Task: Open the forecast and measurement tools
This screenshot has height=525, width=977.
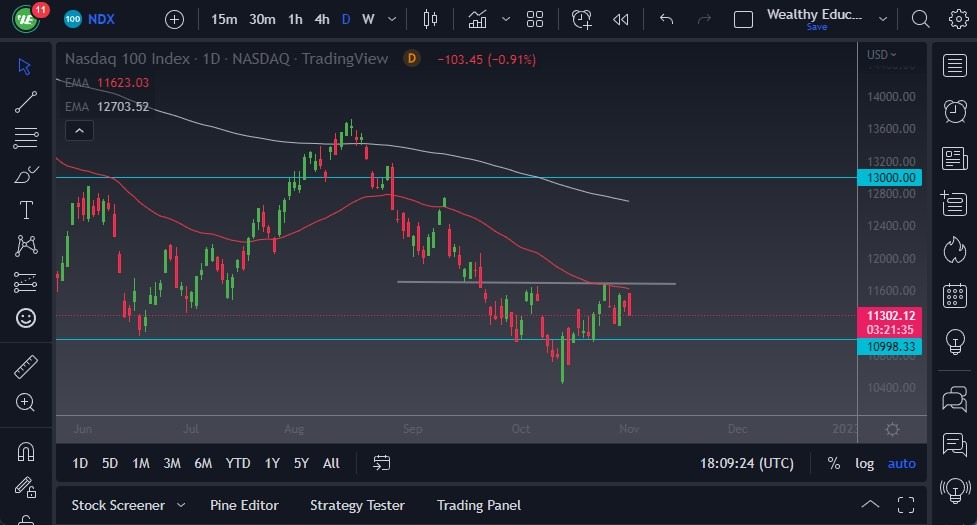Action: click(x=26, y=282)
